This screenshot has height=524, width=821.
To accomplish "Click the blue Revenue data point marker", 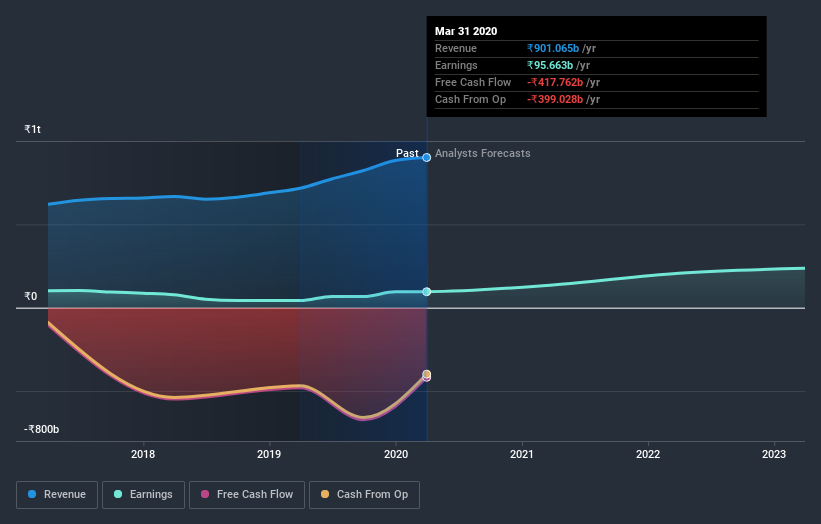I will (x=427, y=157).
